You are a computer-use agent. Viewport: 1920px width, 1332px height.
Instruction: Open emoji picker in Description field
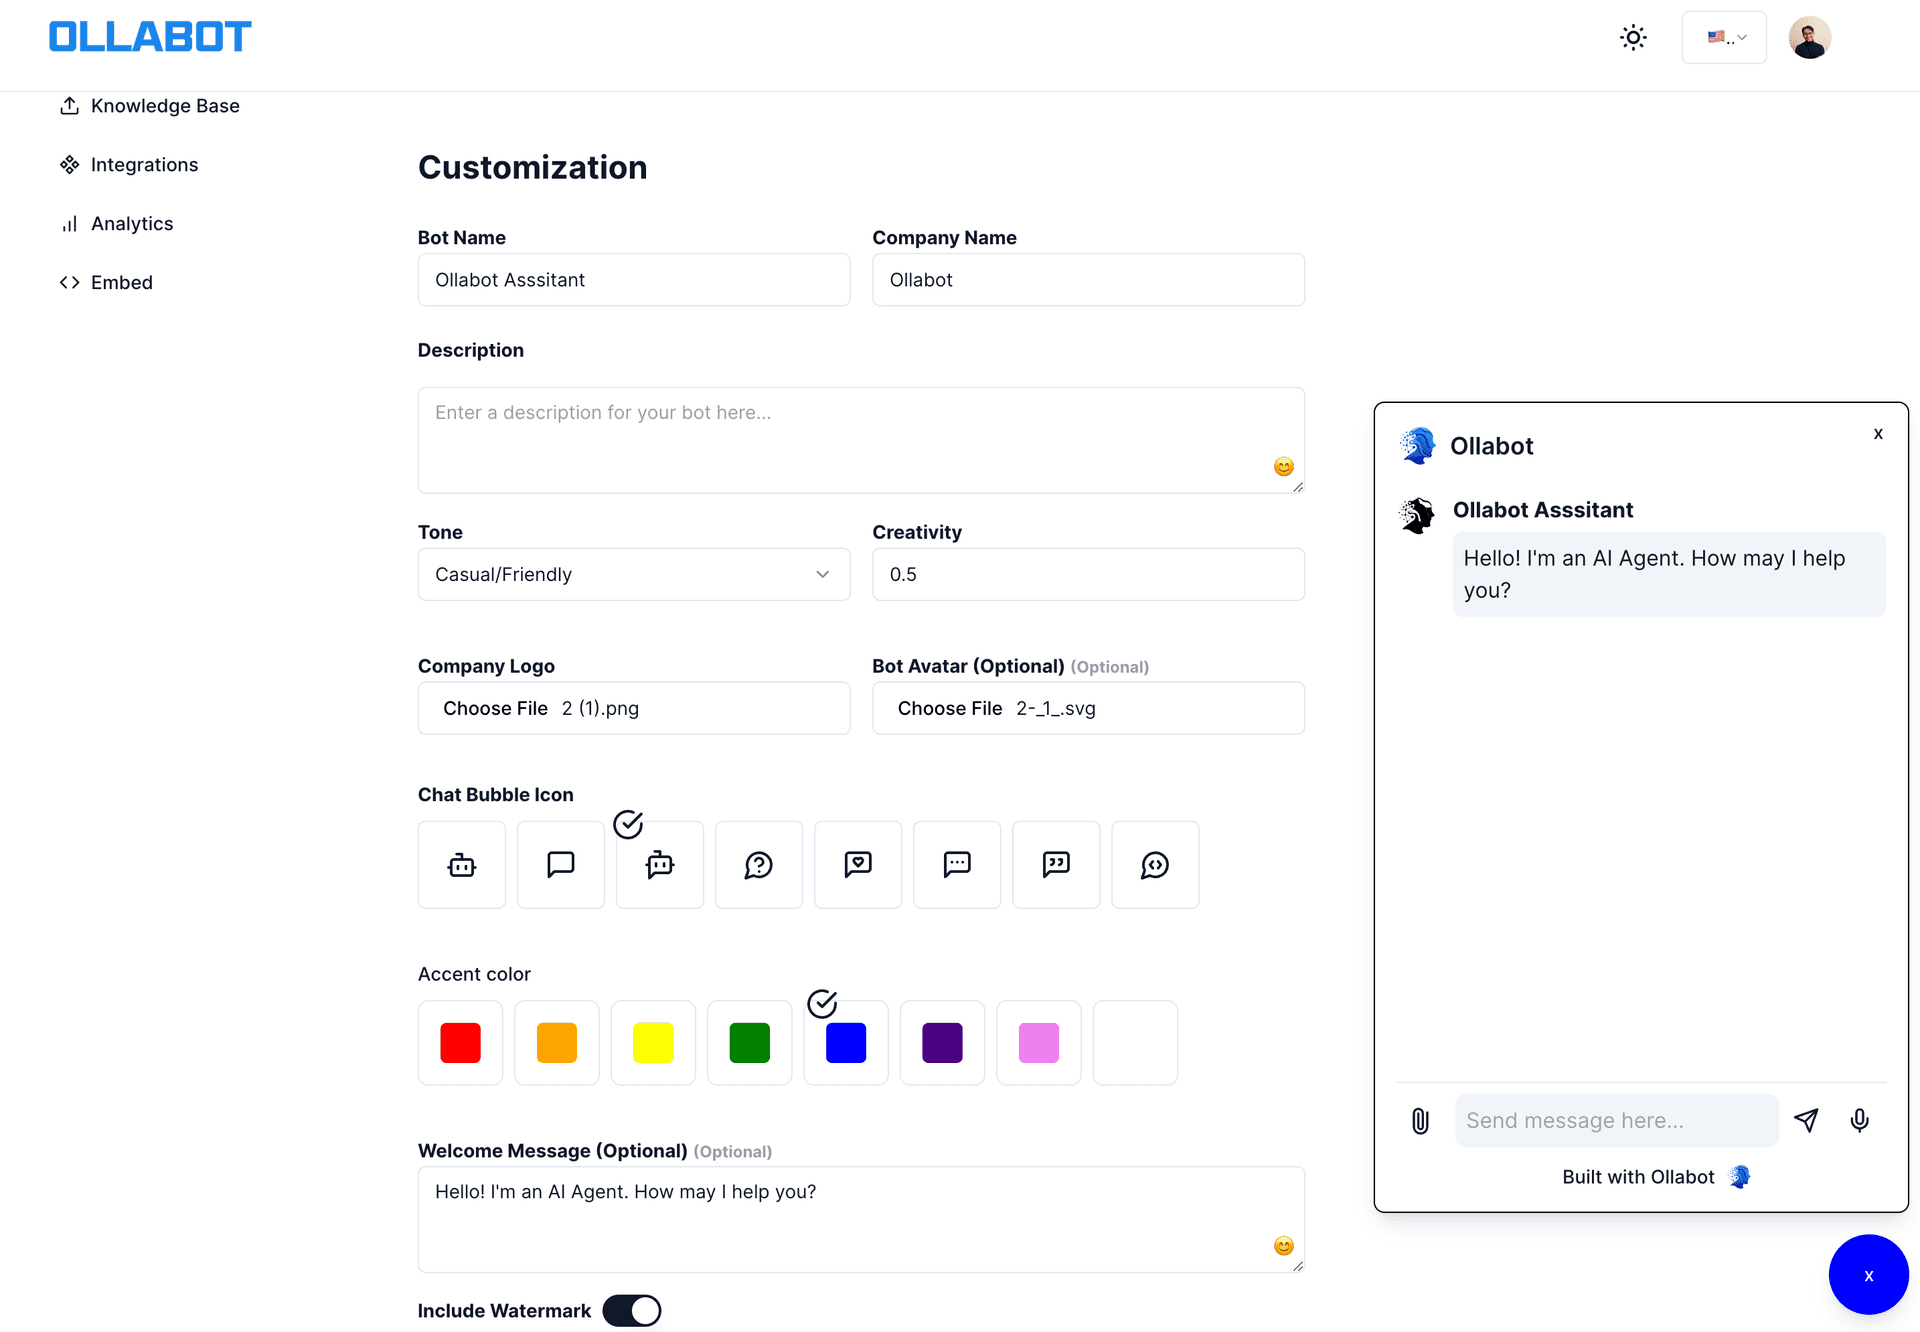[1284, 467]
